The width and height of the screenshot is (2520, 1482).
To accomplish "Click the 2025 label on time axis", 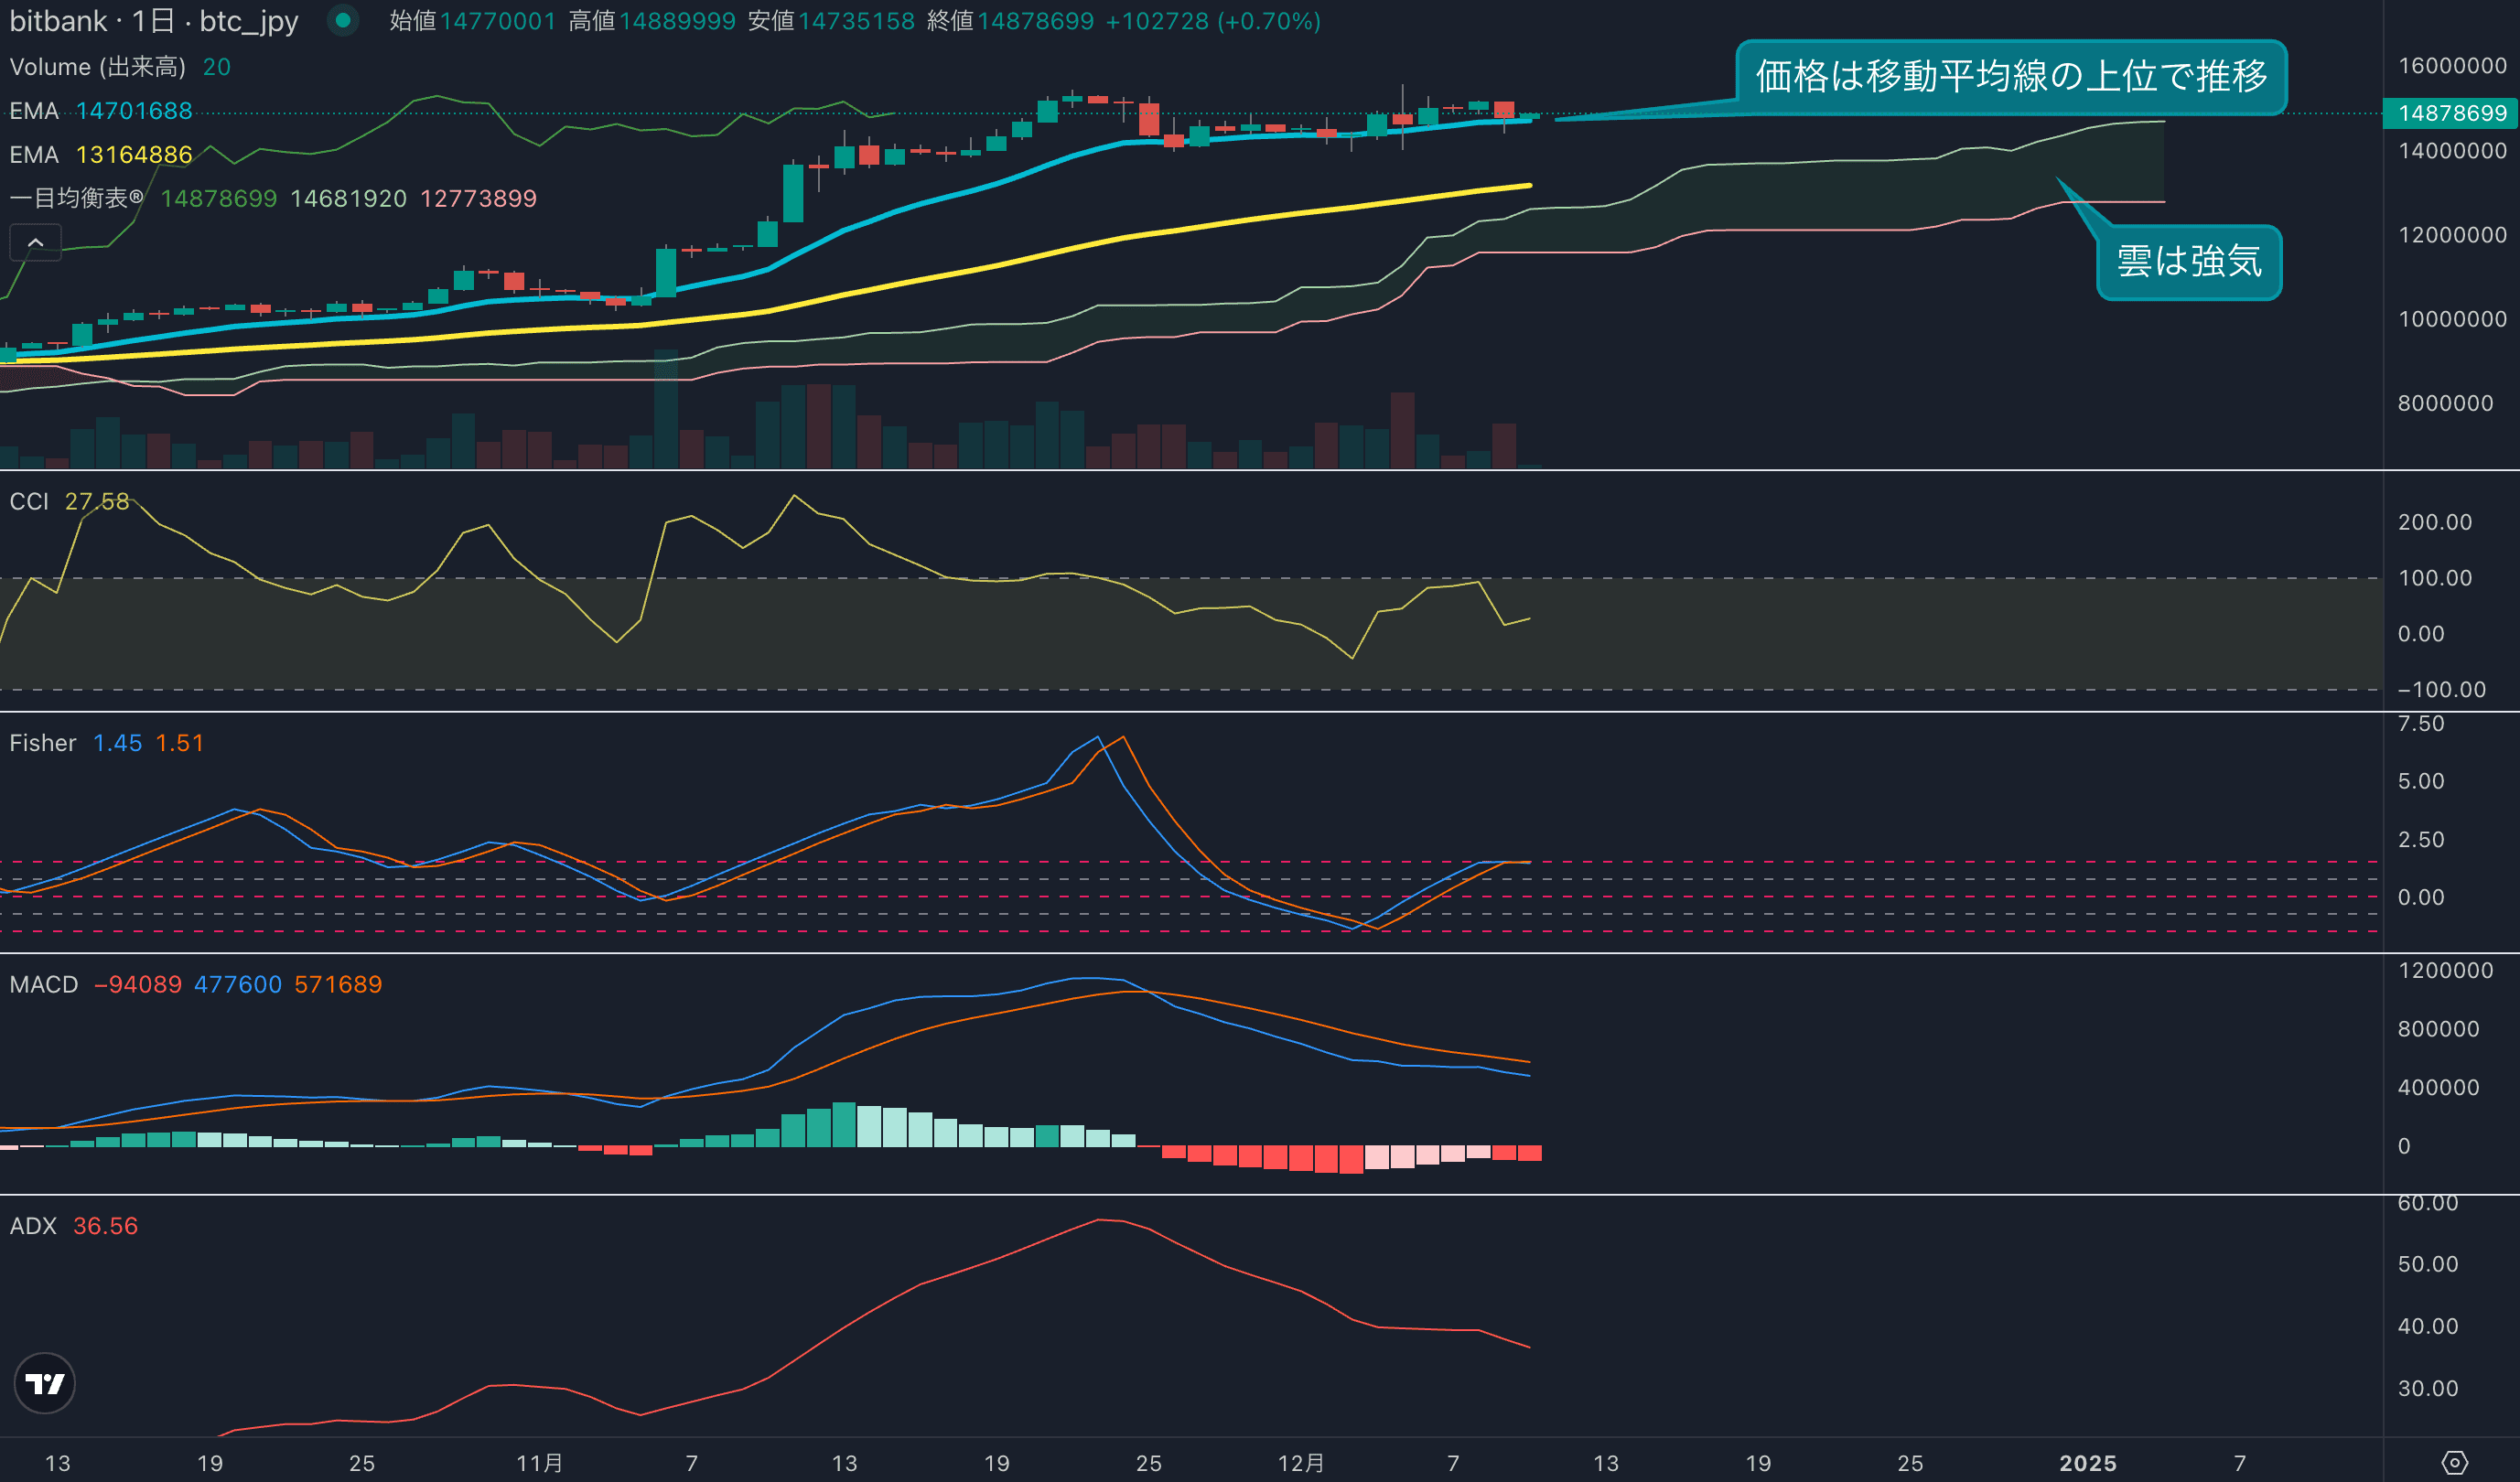I will (x=2087, y=1463).
